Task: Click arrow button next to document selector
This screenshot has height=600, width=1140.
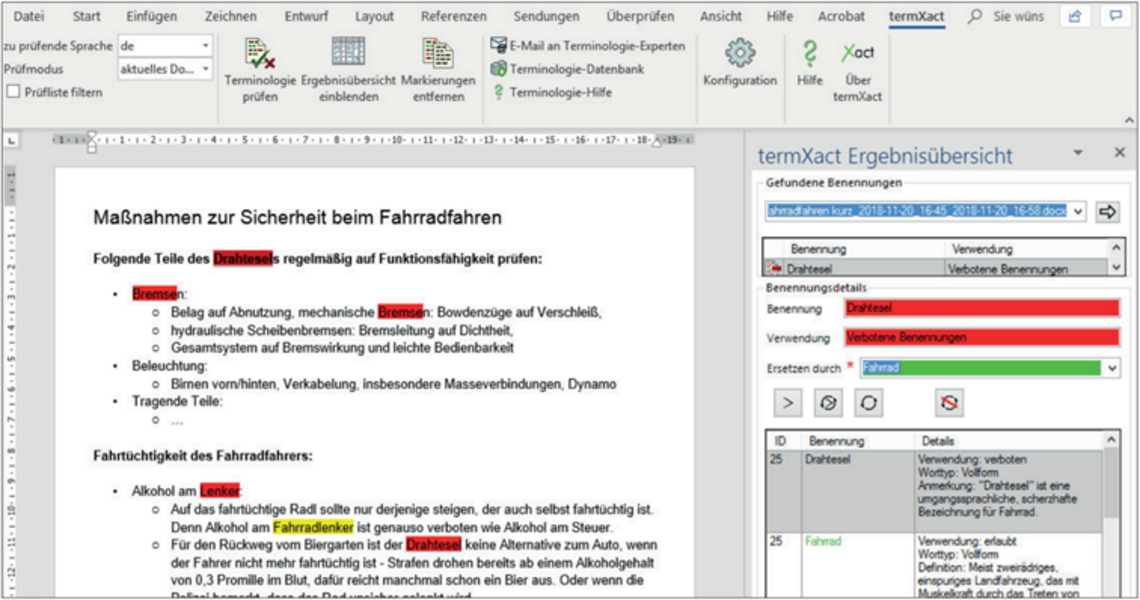Action: pyautogui.click(x=1108, y=212)
